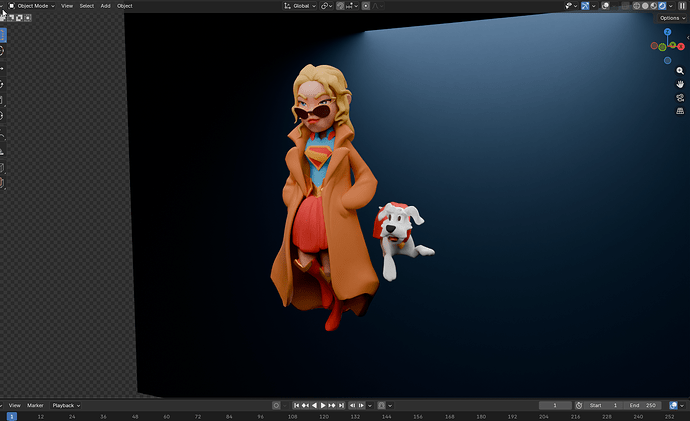Open the Global transform orientation dropdown

coord(300,6)
